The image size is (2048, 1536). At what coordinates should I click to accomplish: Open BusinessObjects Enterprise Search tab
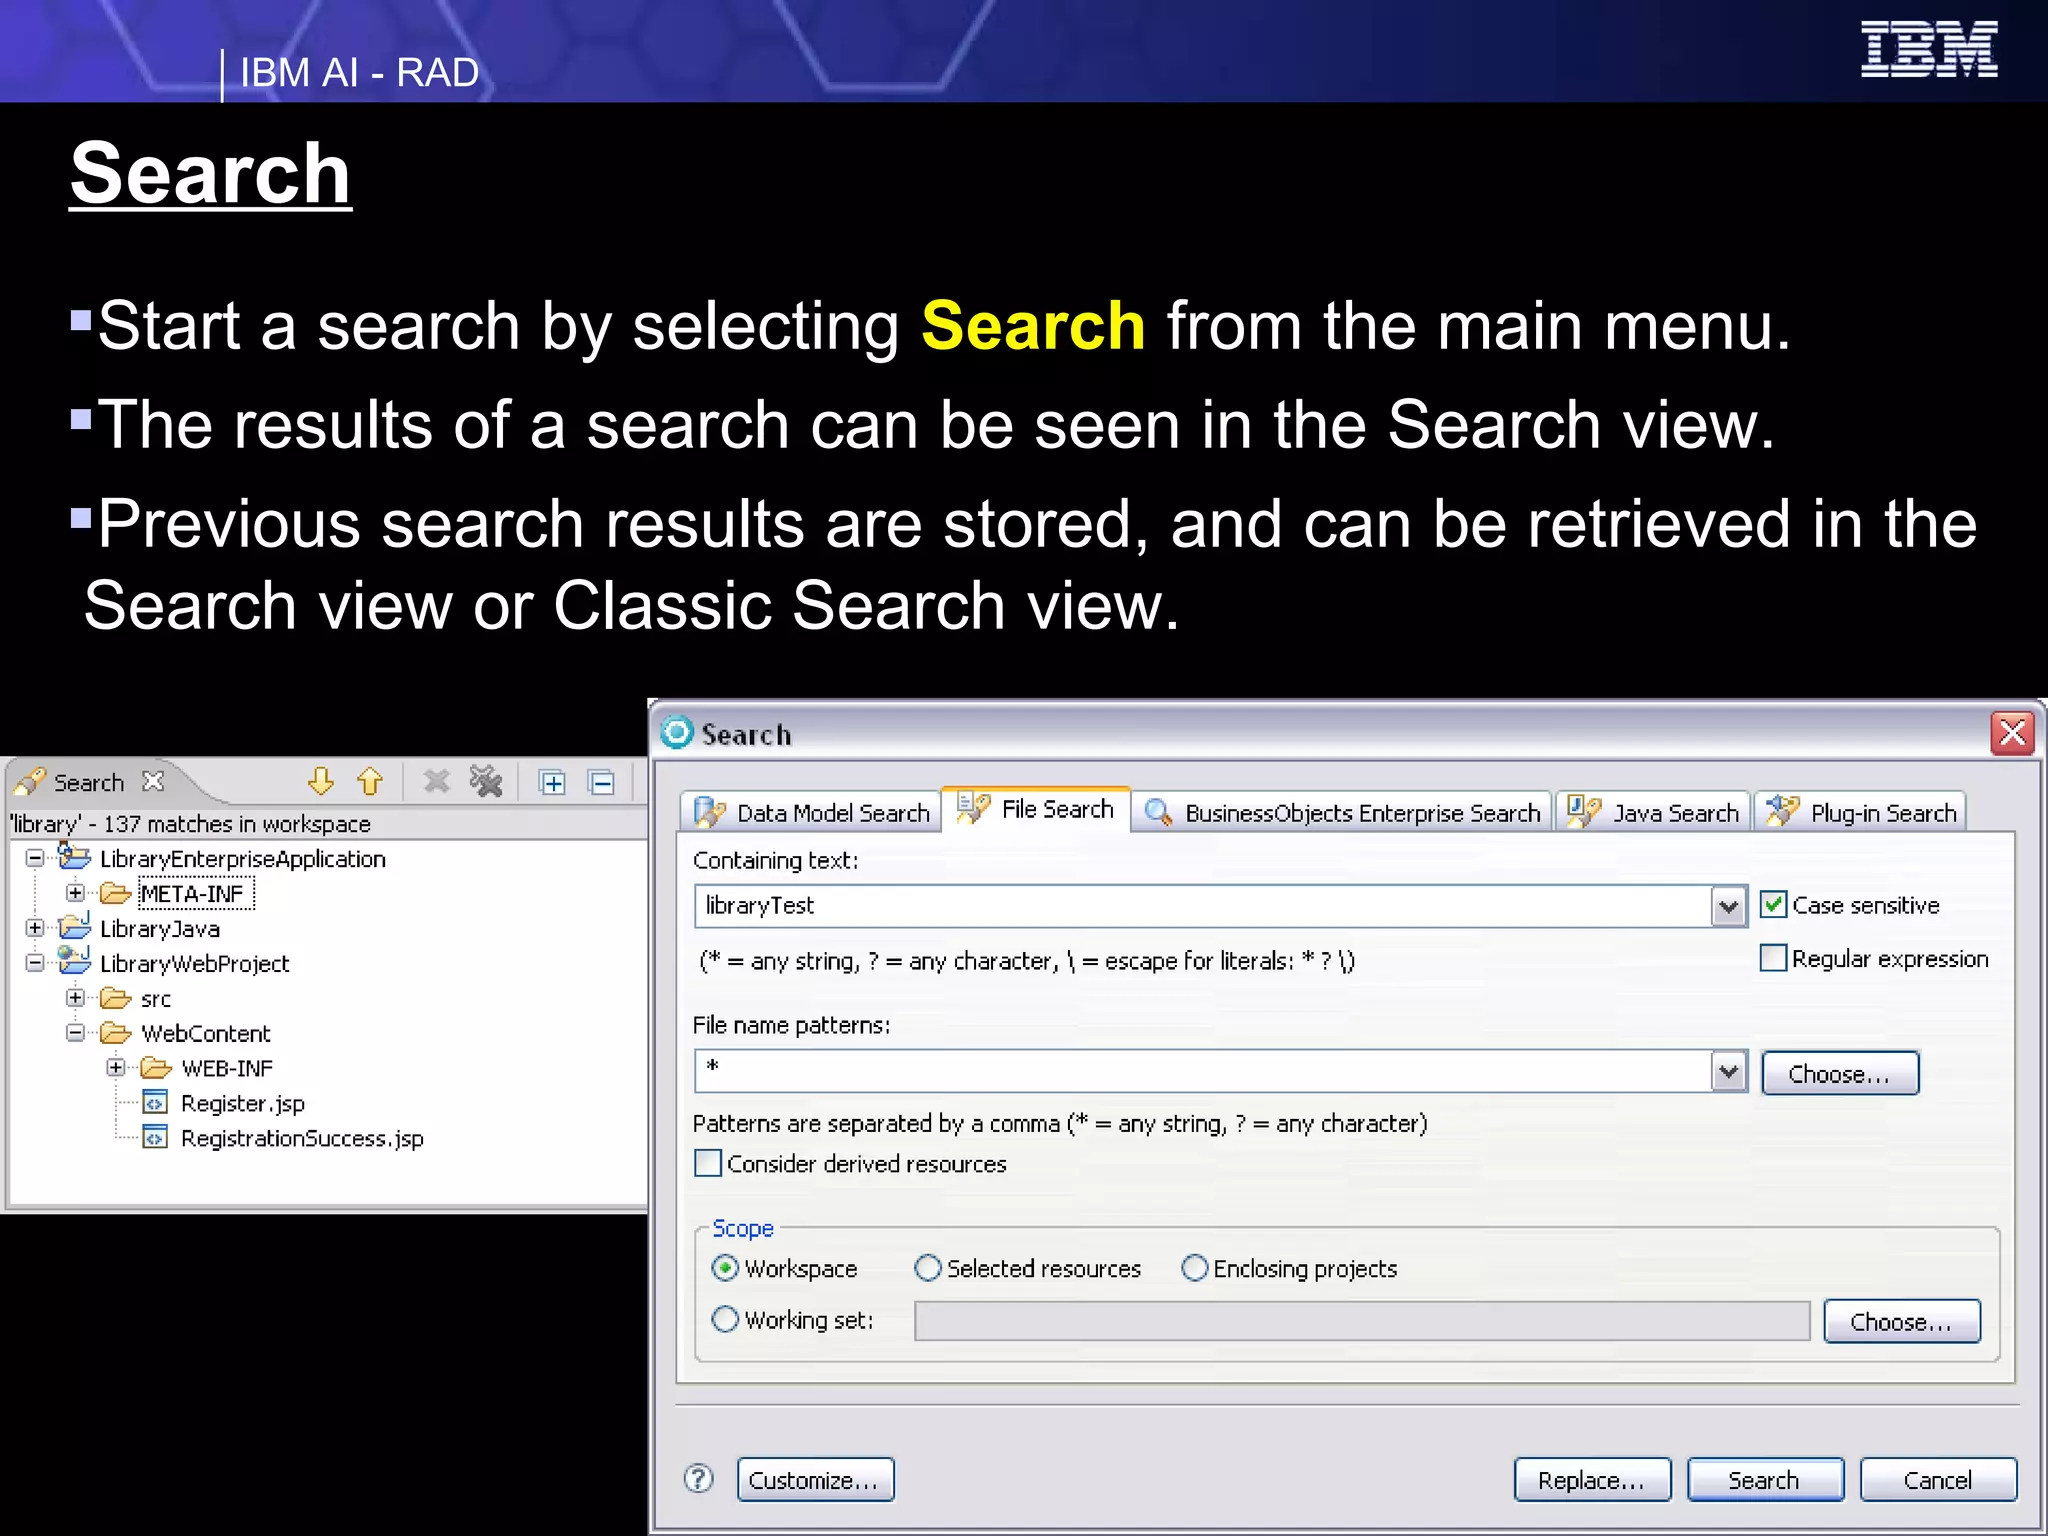(x=1342, y=812)
